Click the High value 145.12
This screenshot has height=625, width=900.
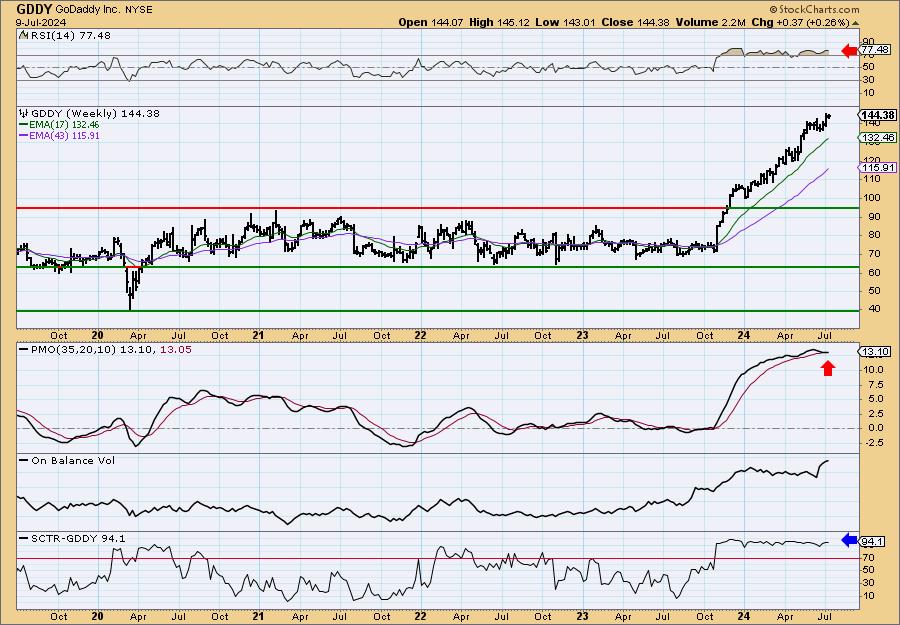512,22
